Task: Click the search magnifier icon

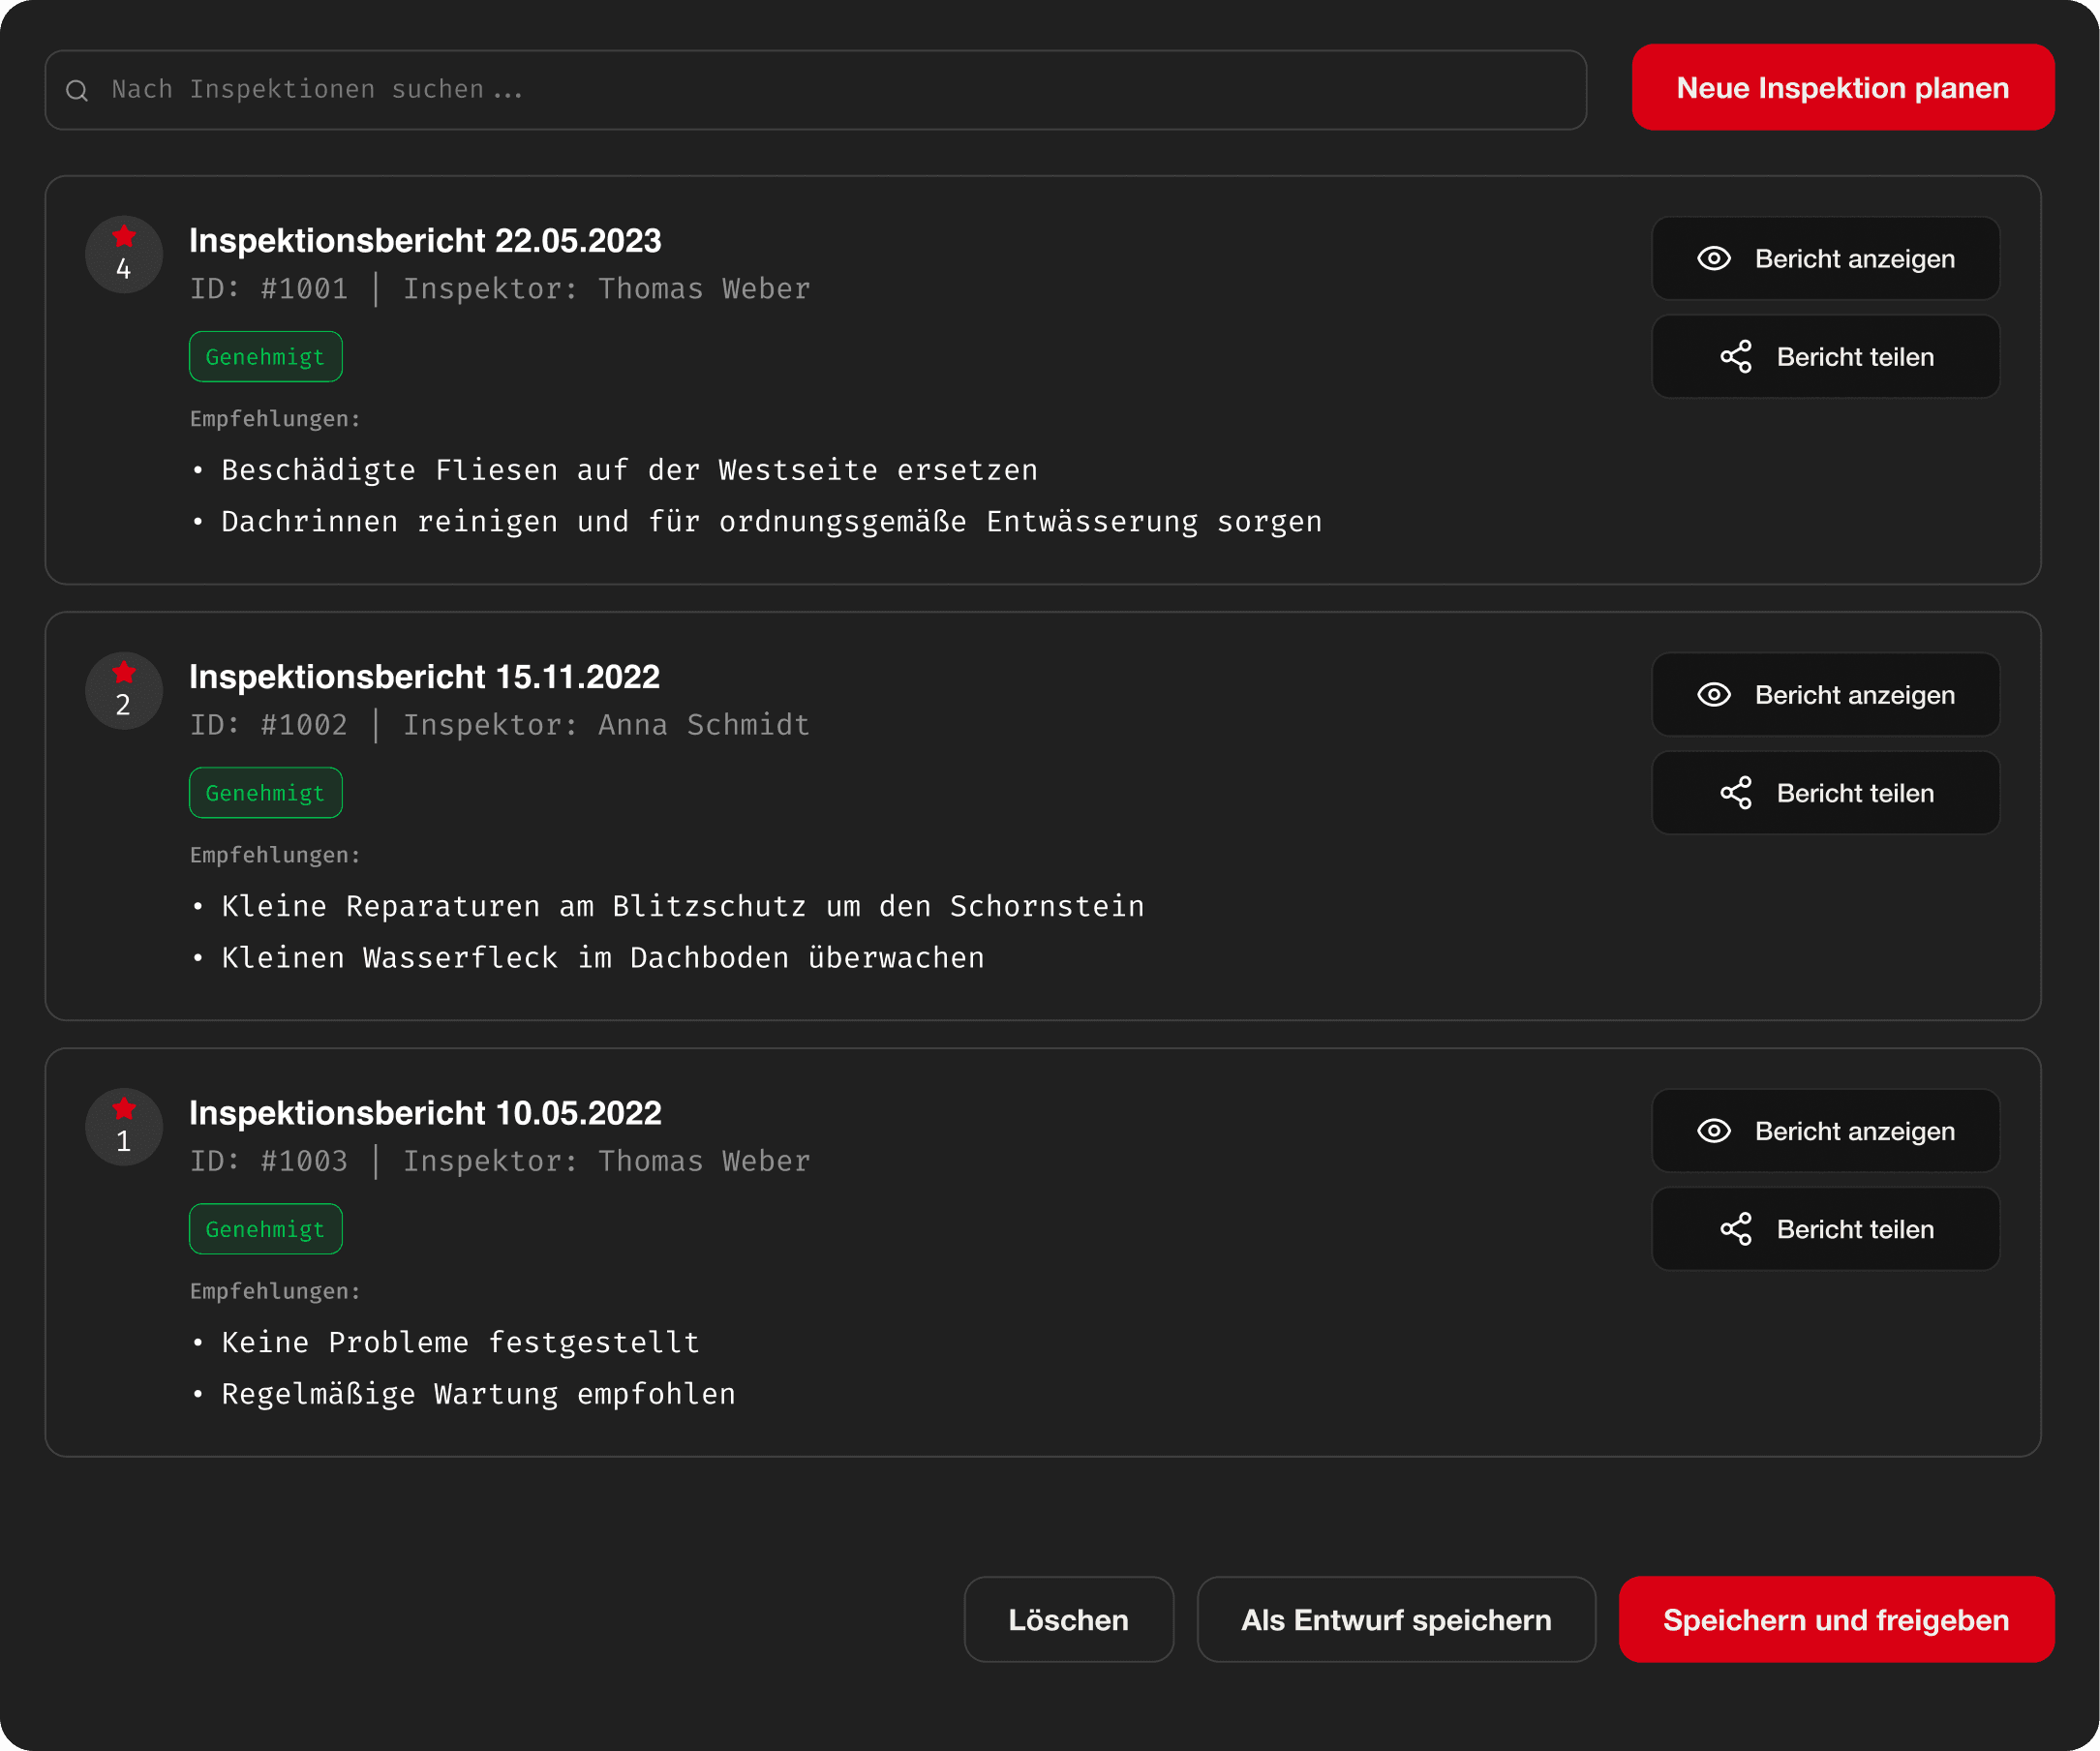Action: click(77, 91)
